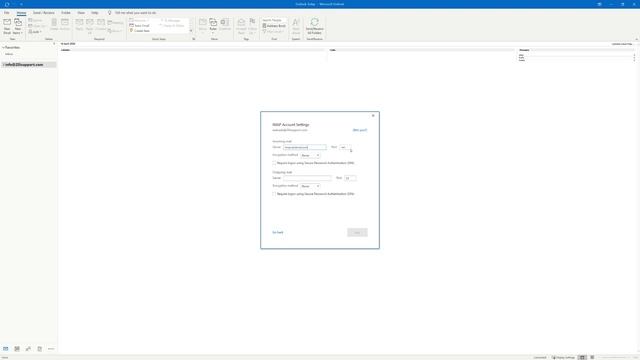Image resolution: width=640 pixels, height=360 pixels.
Task: Click the outgoing mail Port field
Action: coord(350,178)
